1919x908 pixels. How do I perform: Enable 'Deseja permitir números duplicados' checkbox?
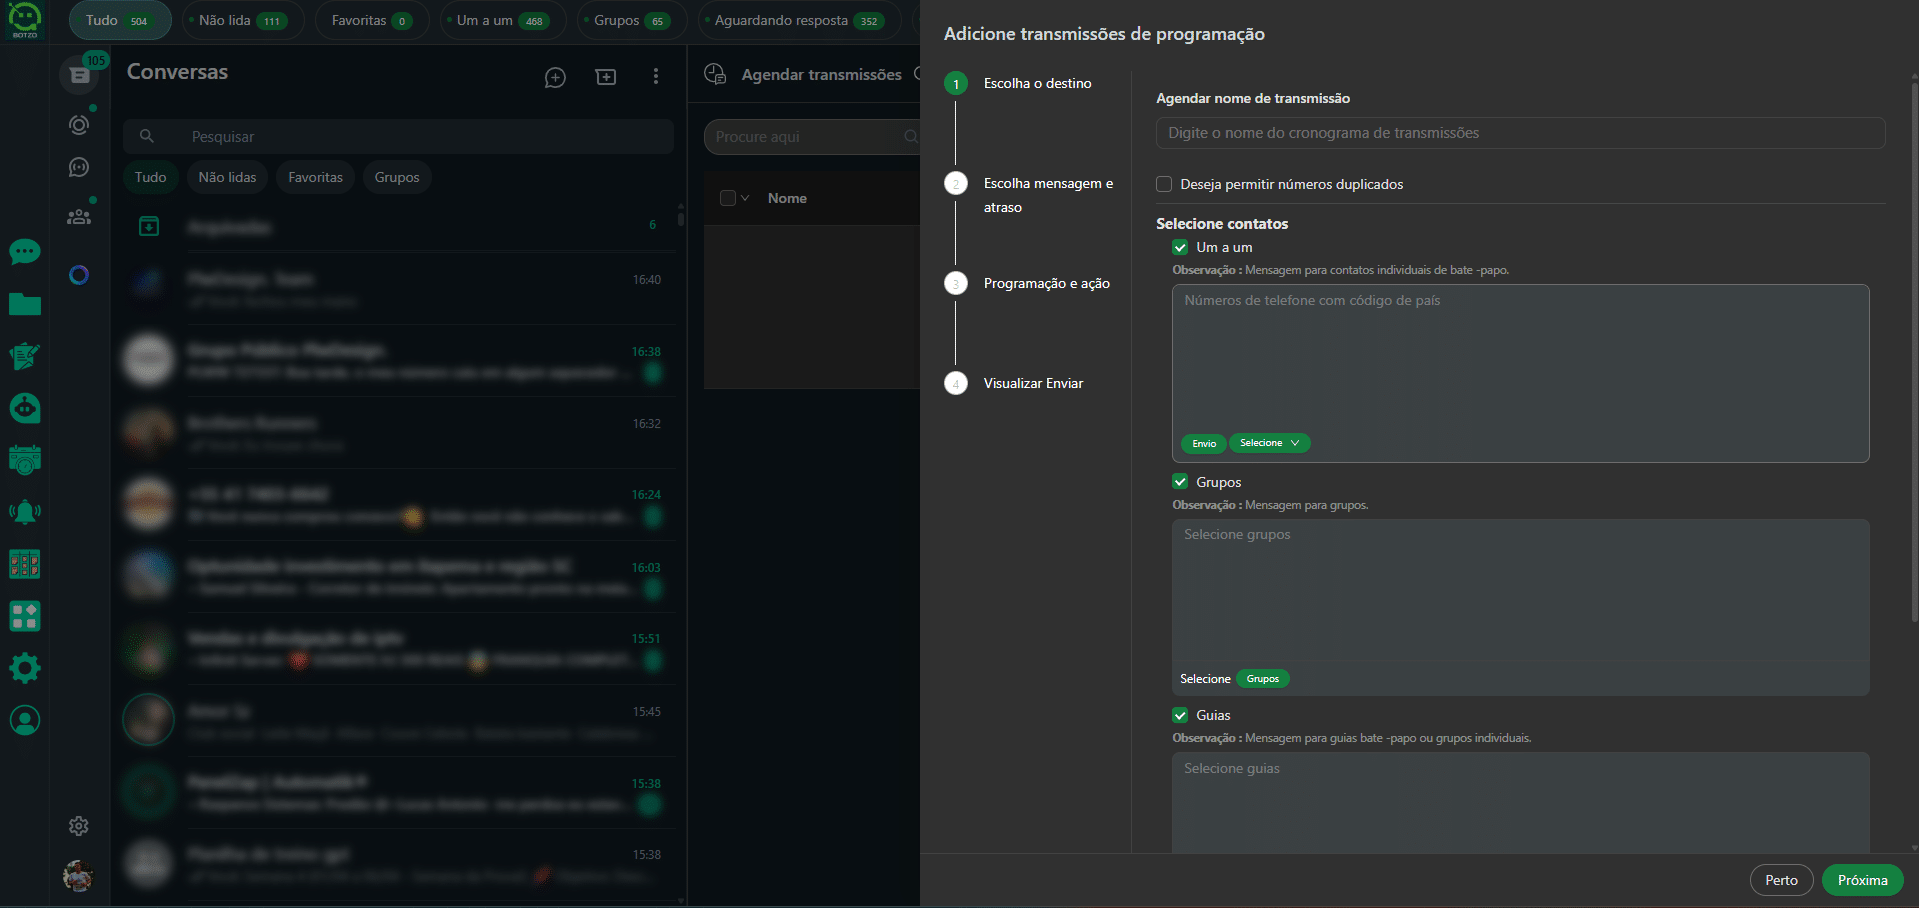1164,184
